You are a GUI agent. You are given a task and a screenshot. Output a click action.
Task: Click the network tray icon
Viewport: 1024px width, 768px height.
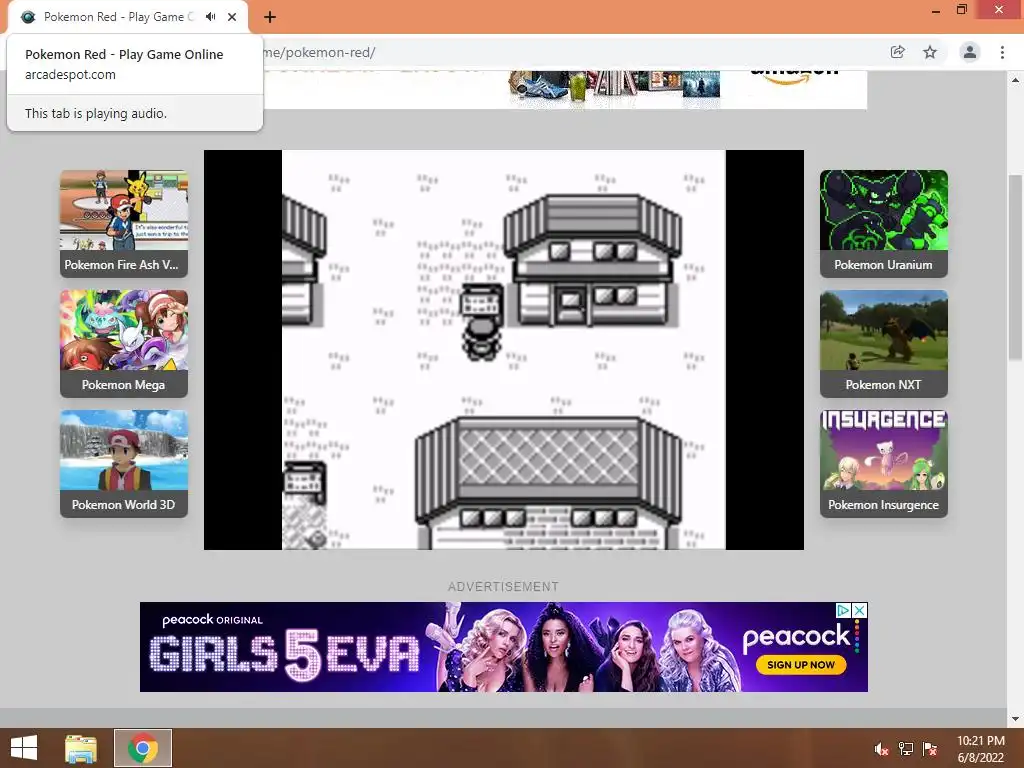pyautogui.click(x=906, y=749)
